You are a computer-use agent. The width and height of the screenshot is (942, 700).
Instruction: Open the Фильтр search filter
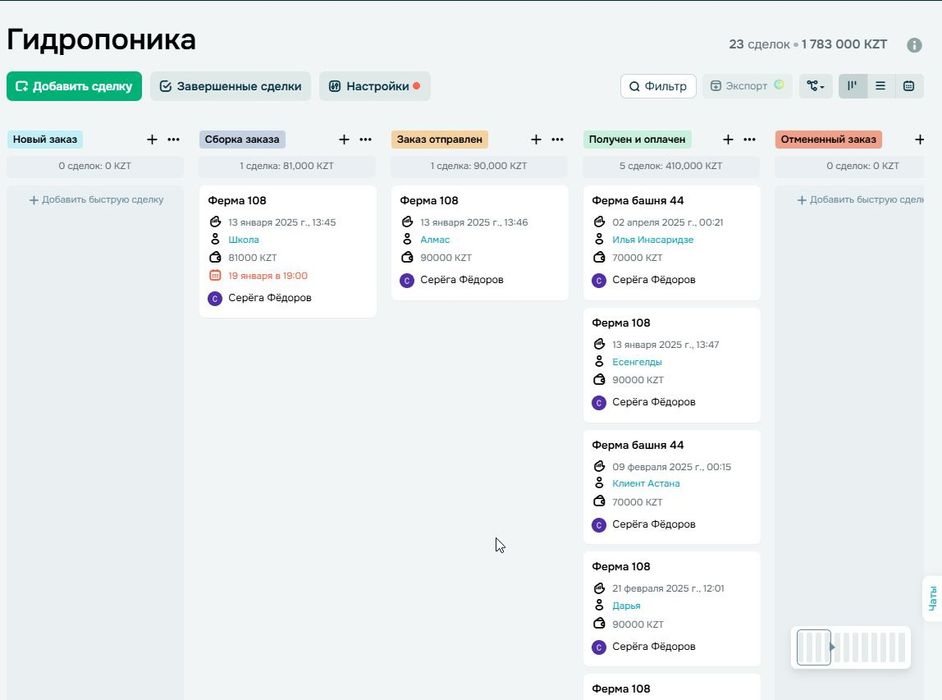click(658, 86)
